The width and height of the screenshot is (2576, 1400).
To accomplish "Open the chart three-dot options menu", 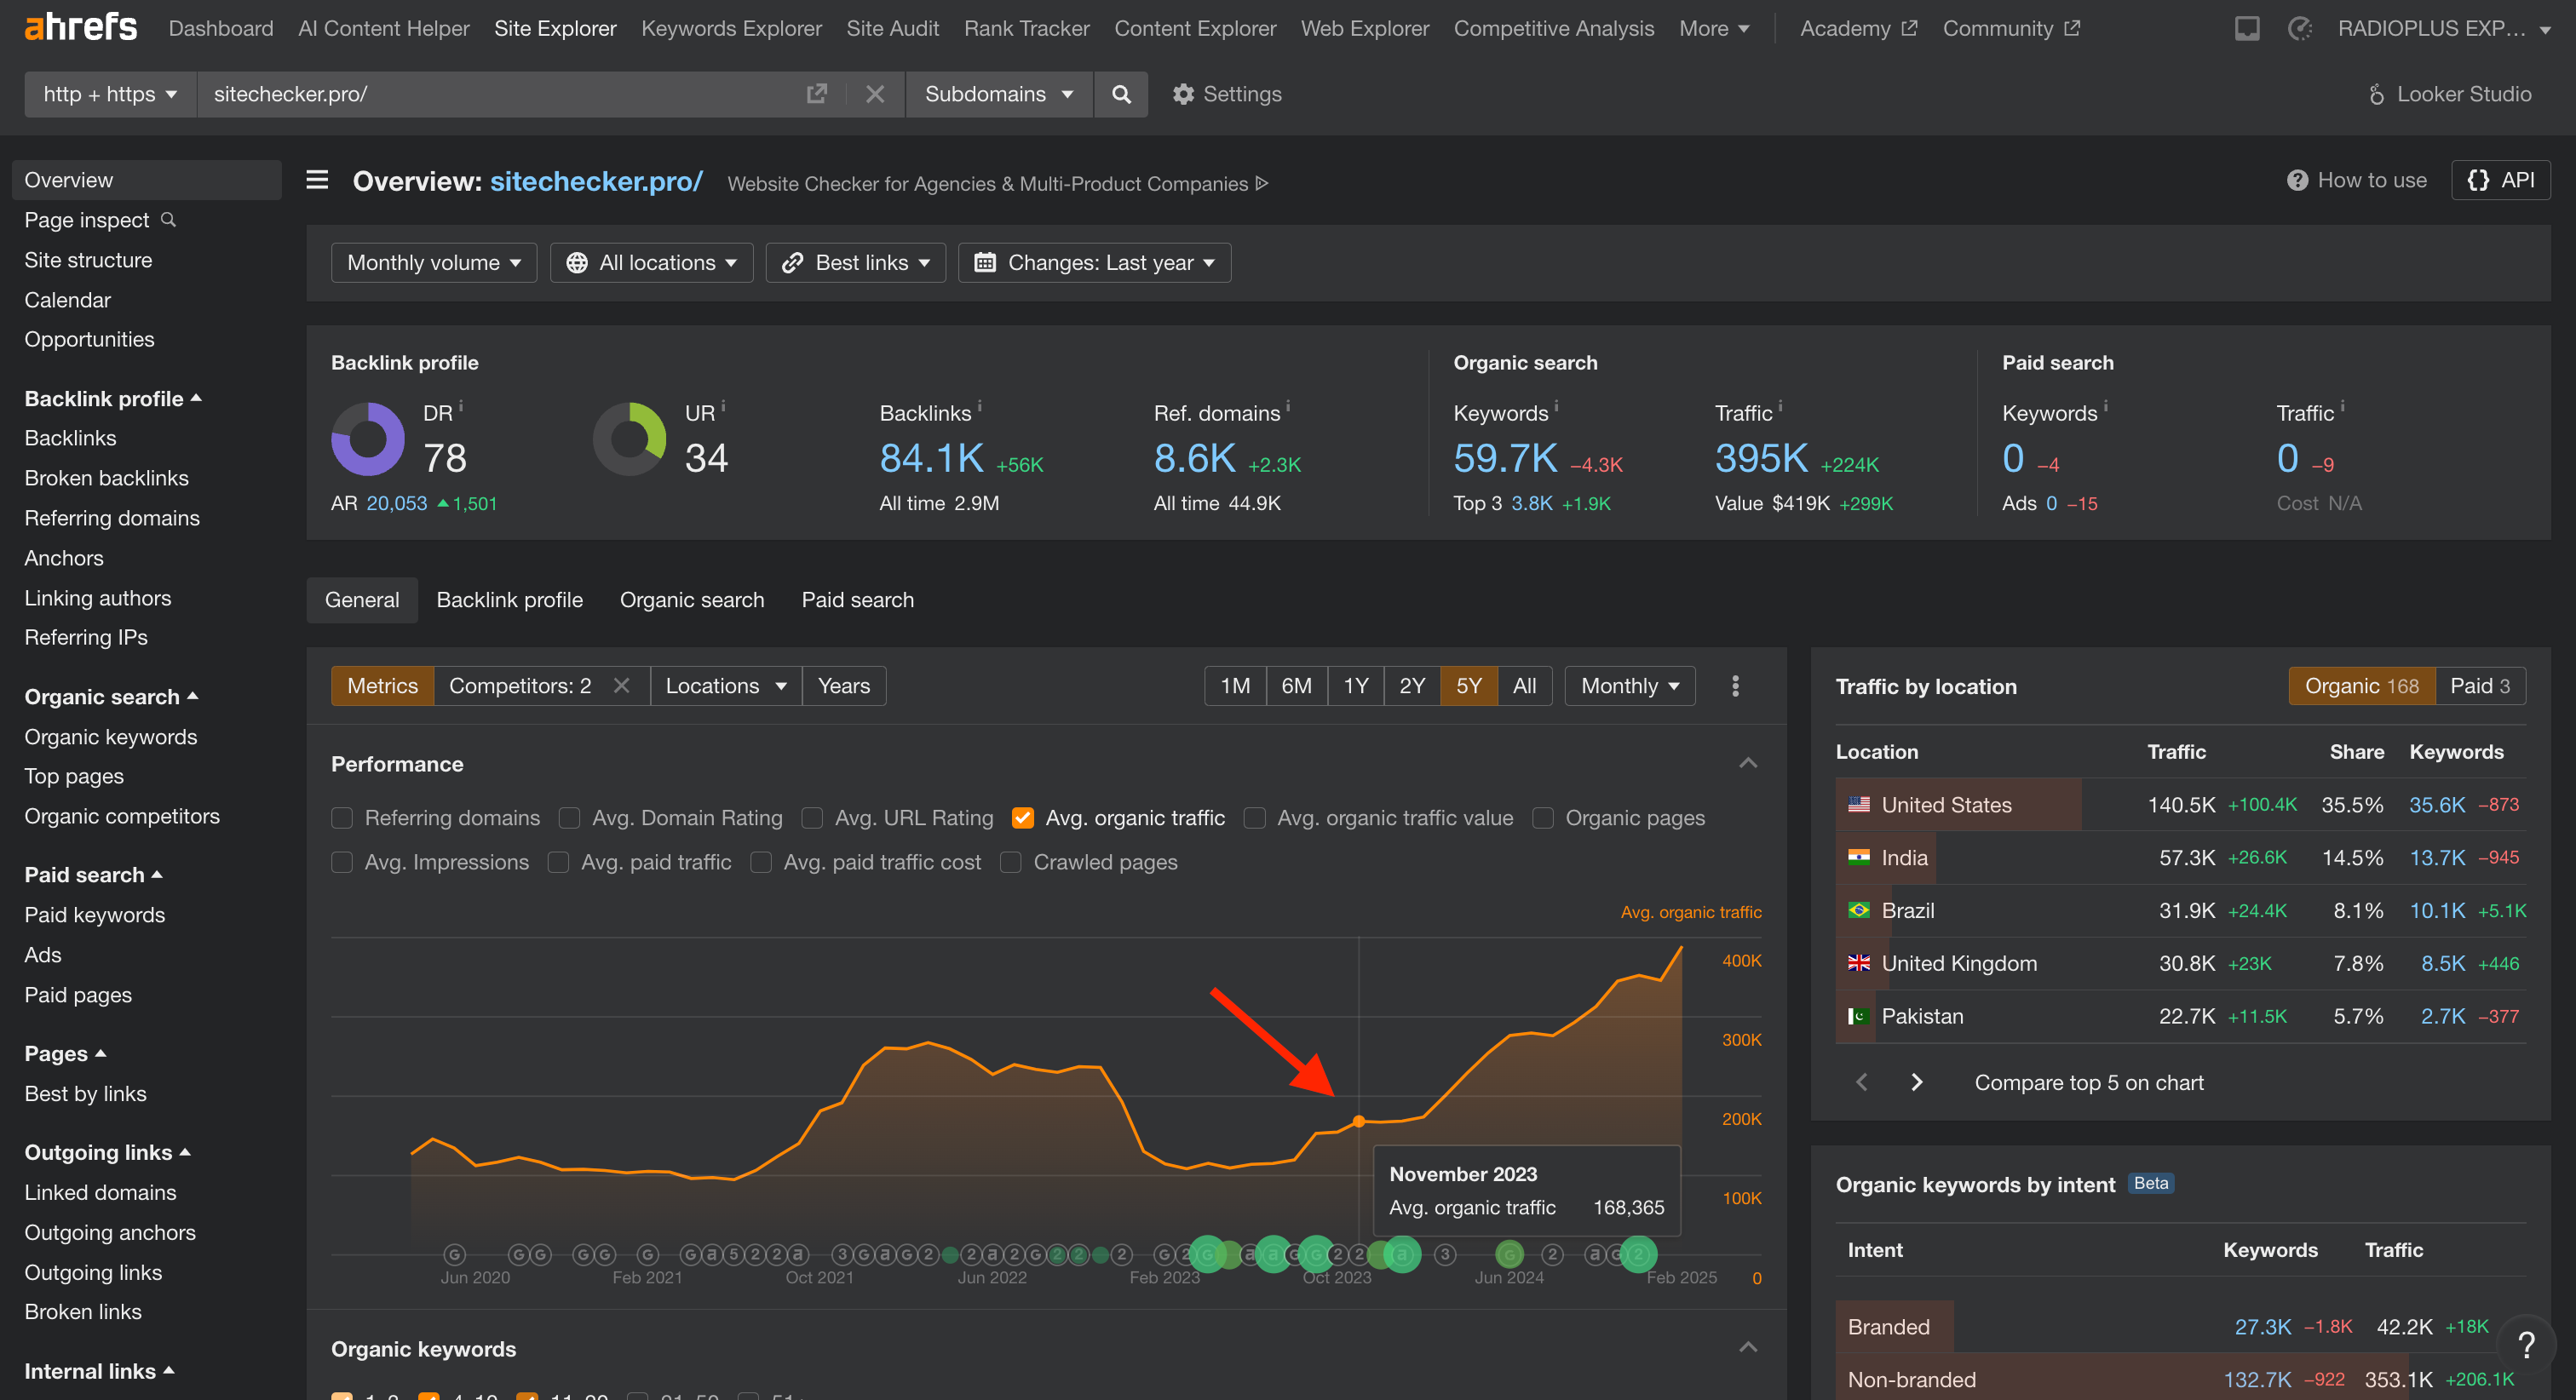I will (x=1735, y=685).
